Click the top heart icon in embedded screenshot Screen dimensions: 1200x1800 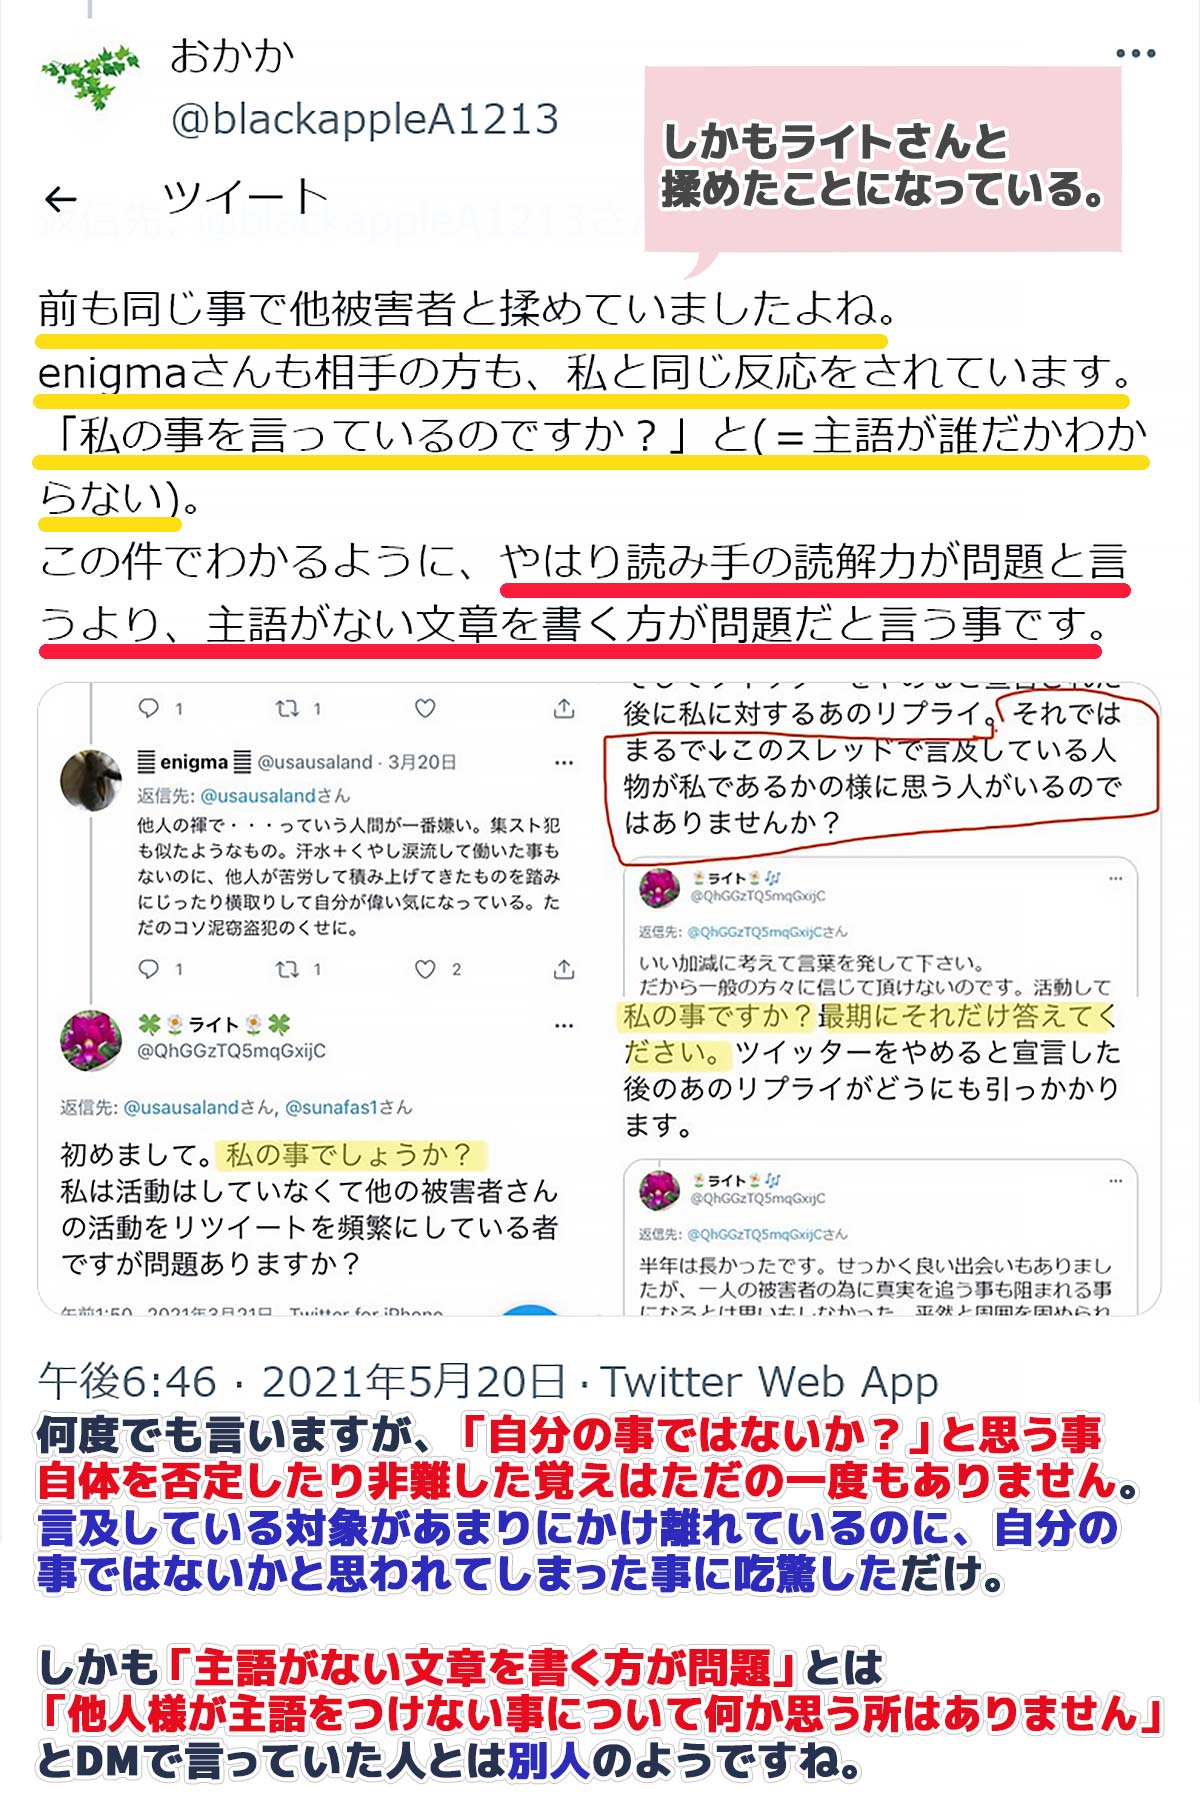[x=425, y=708]
